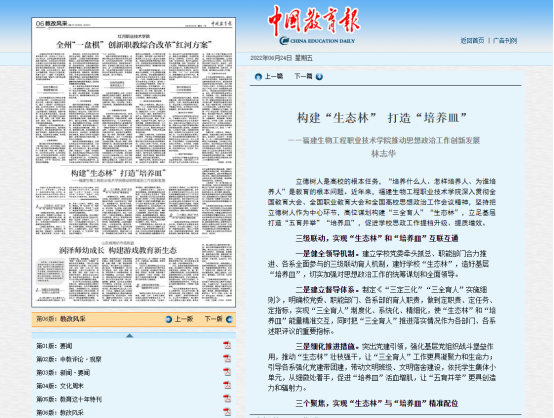Go to 返回首页 link
Screen dimensions: 554x418
coord(472,41)
